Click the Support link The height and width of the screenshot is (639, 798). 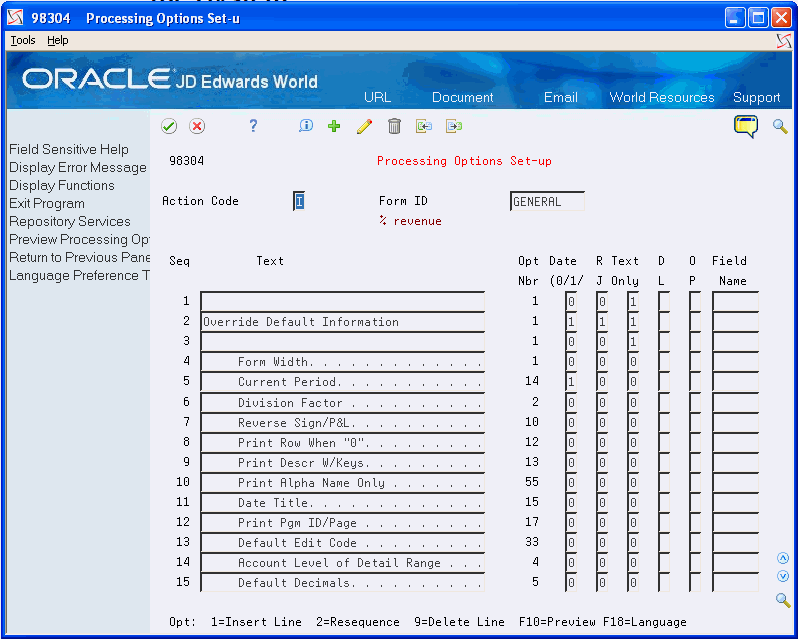(x=756, y=97)
